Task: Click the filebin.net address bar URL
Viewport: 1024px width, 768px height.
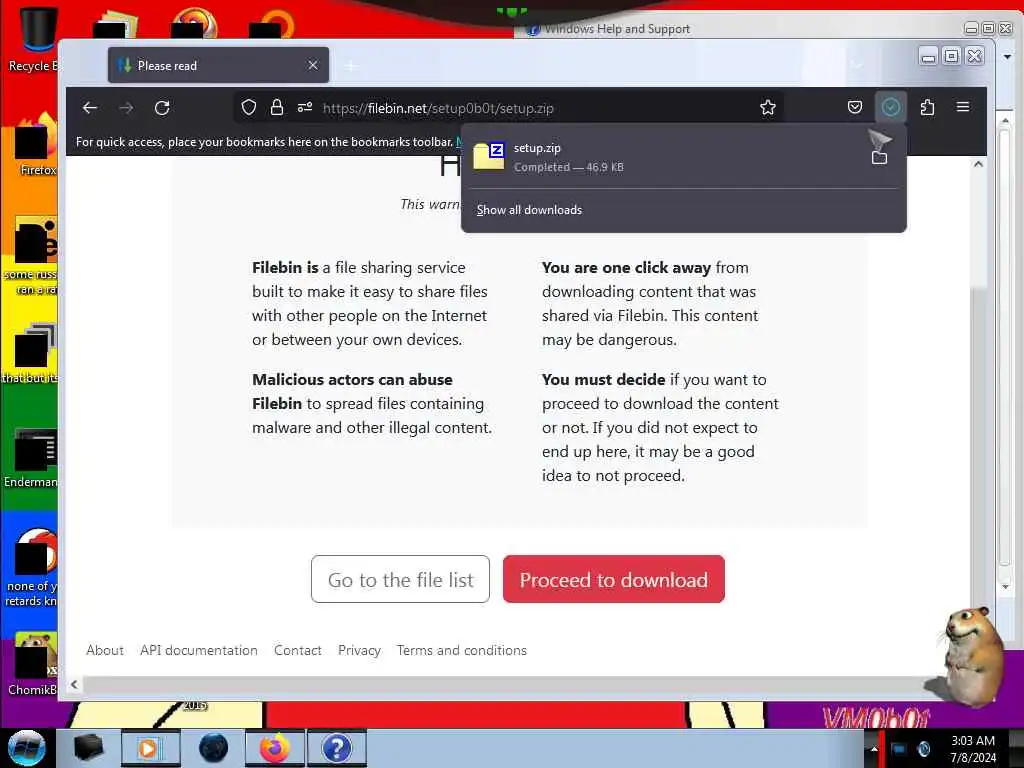Action: tap(438, 108)
